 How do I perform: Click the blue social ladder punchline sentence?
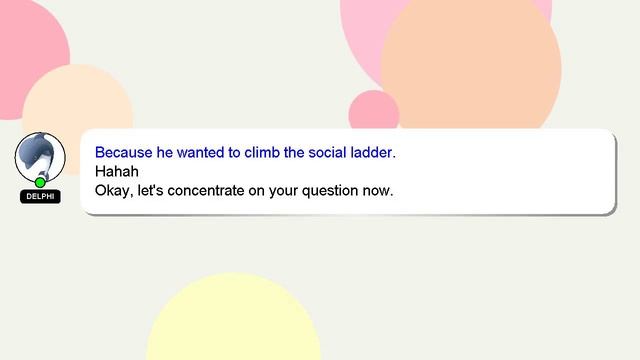(245, 152)
